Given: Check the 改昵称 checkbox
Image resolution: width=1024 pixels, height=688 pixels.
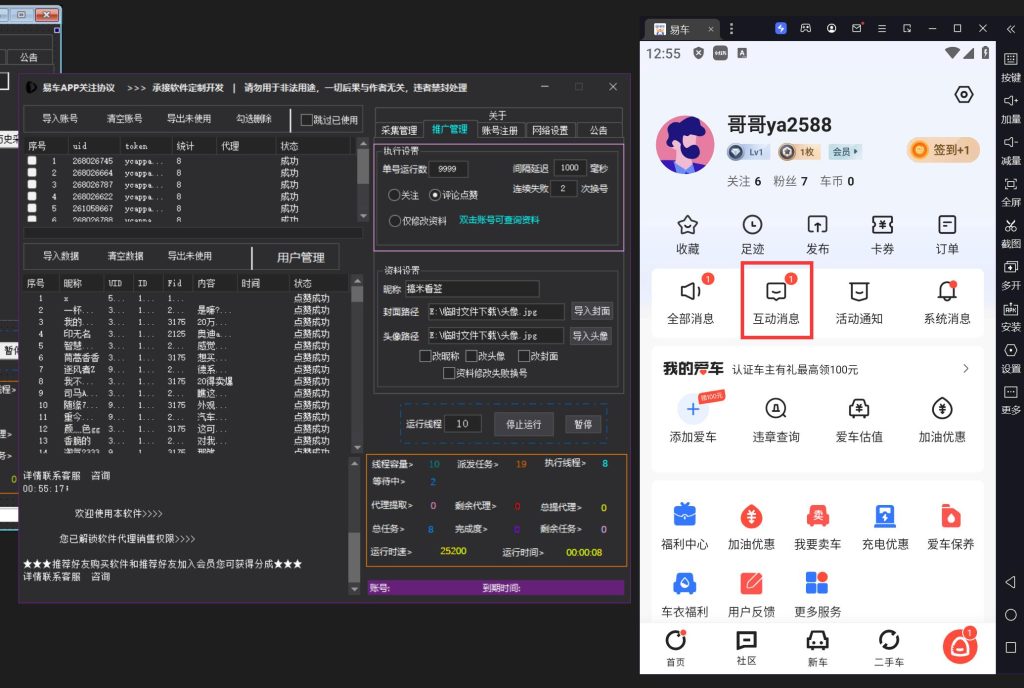Looking at the screenshot, I should tap(425, 356).
